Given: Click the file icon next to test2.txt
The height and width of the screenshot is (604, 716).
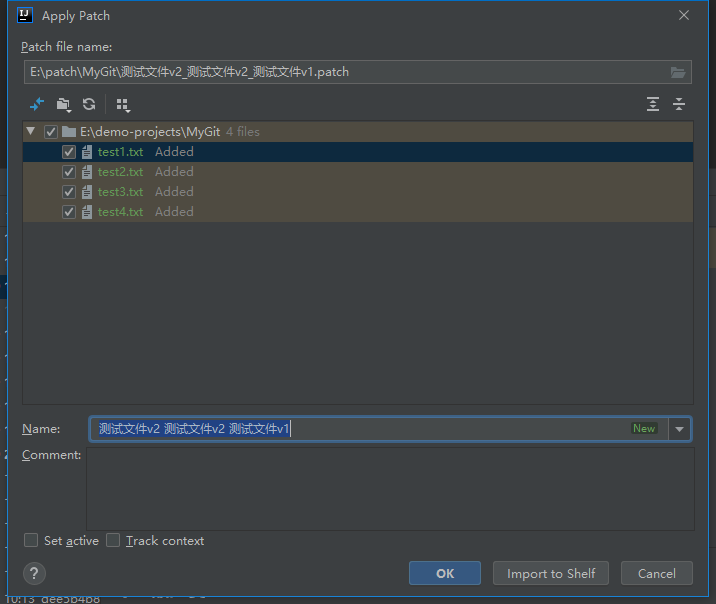Looking at the screenshot, I should [87, 172].
